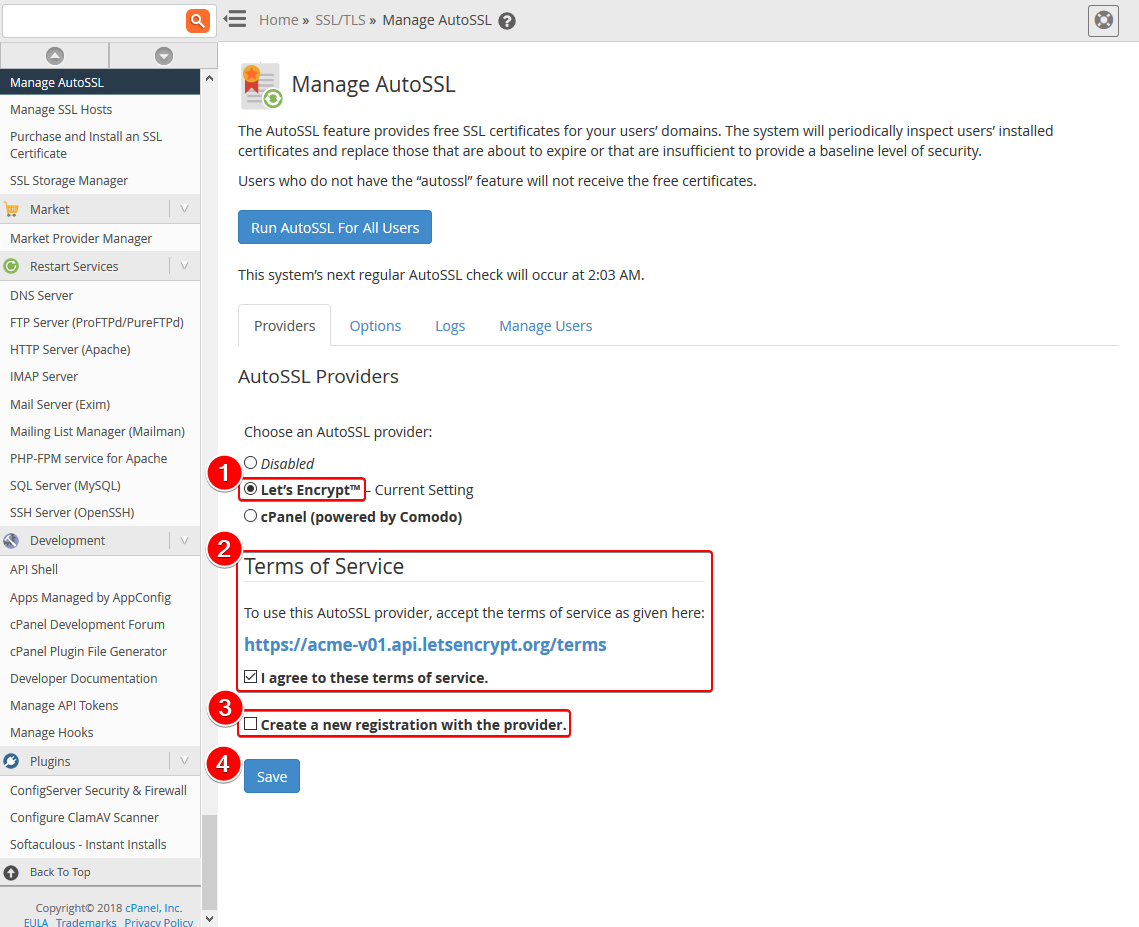Switch to the Manage Users tab
Viewport: 1139px width, 927px height.
click(546, 326)
